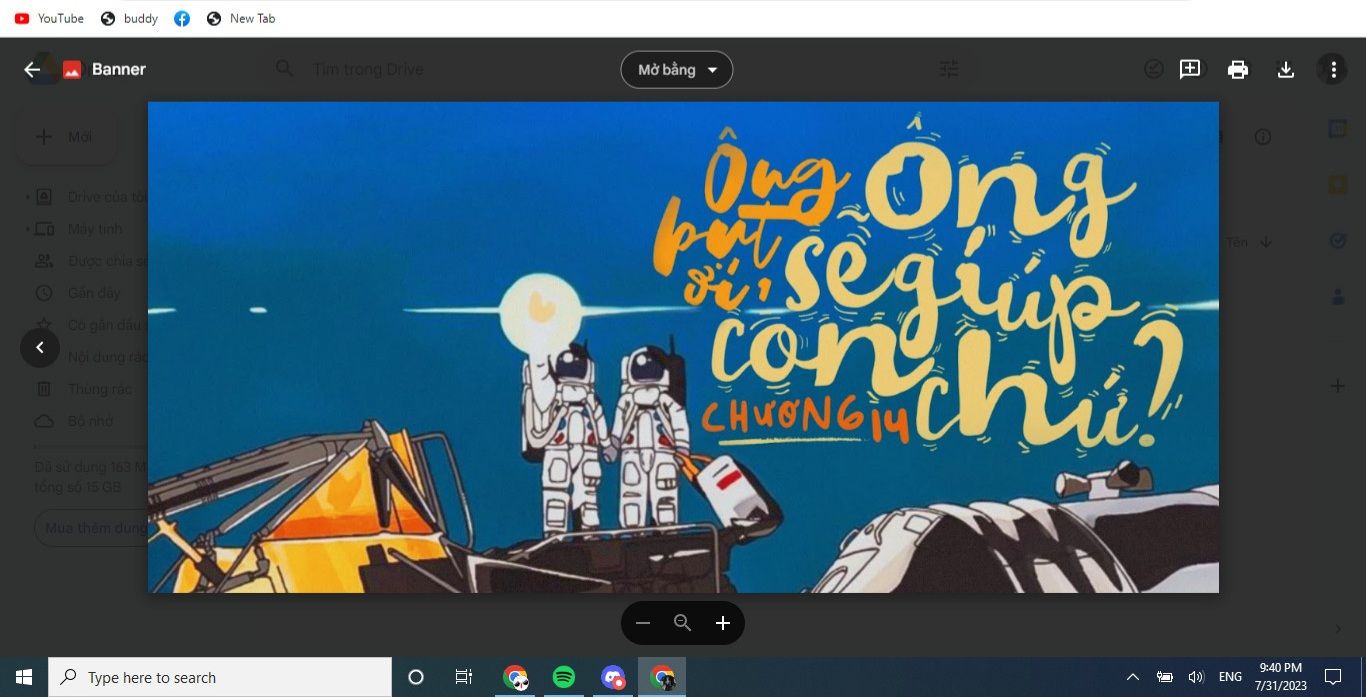Viewport: 1366px width, 697px height.
Task: Open the ENG language switcher
Action: 1230,677
